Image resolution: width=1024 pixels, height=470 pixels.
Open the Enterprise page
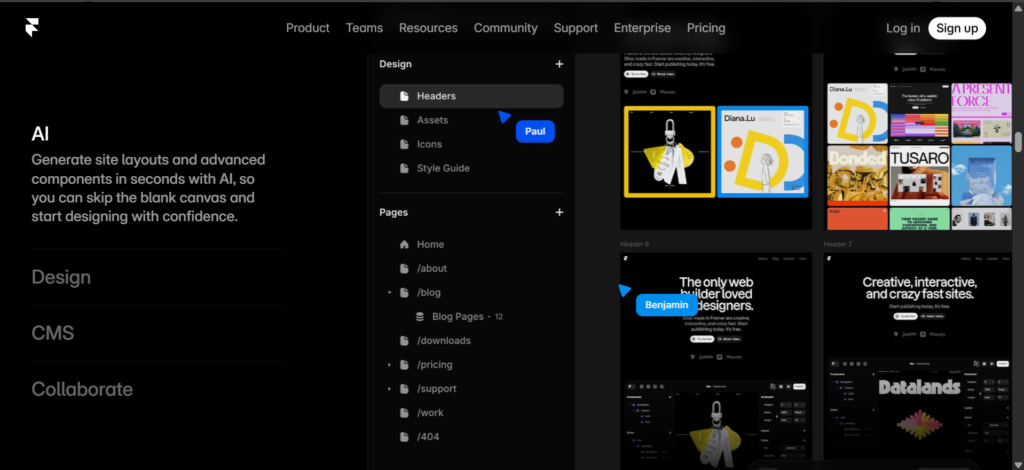pos(642,28)
